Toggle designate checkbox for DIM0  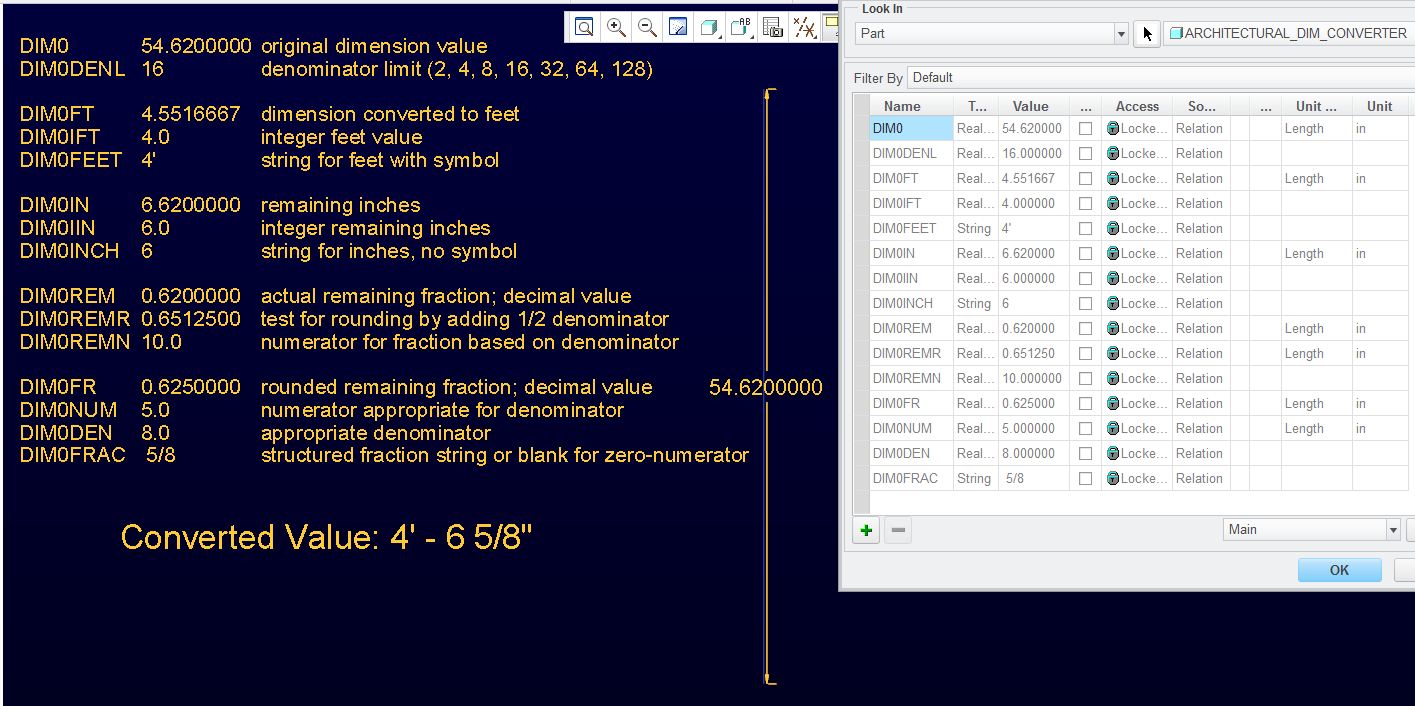pyautogui.click(x=1085, y=128)
